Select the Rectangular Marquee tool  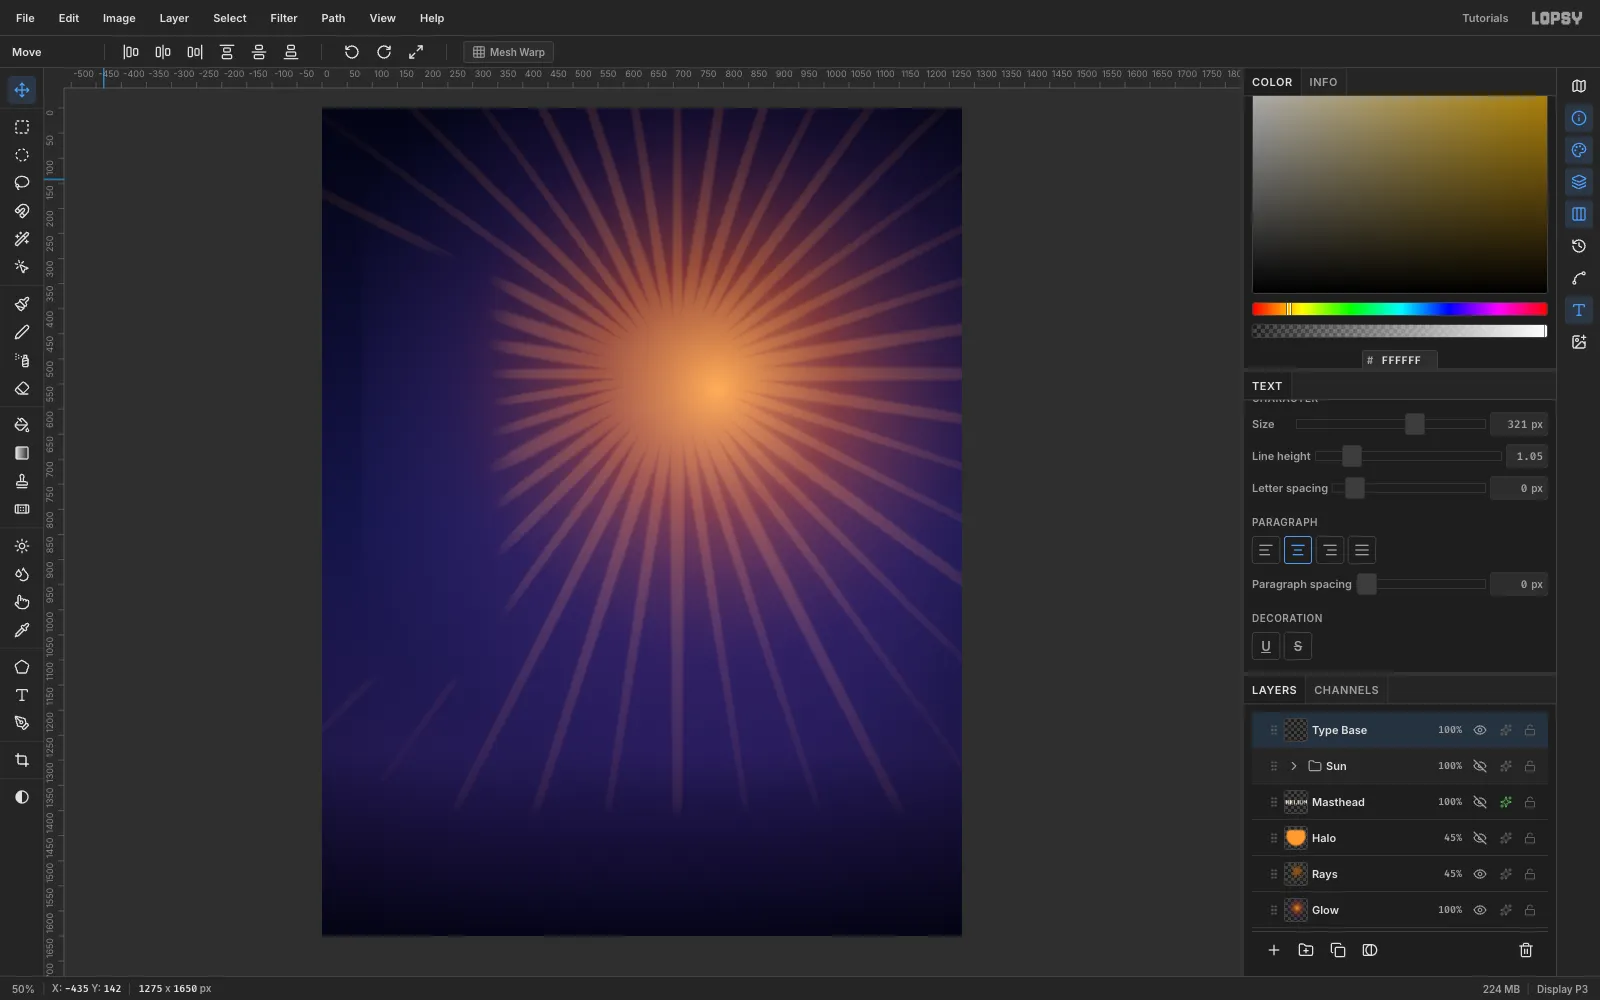pos(22,127)
